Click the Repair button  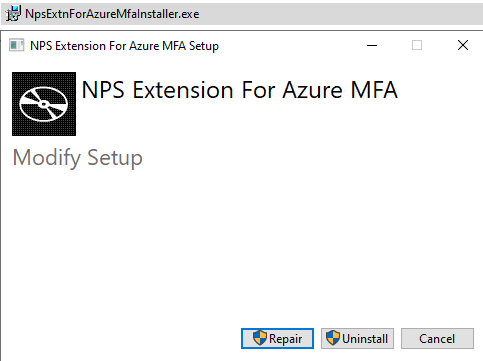pyautogui.click(x=277, y=339)
